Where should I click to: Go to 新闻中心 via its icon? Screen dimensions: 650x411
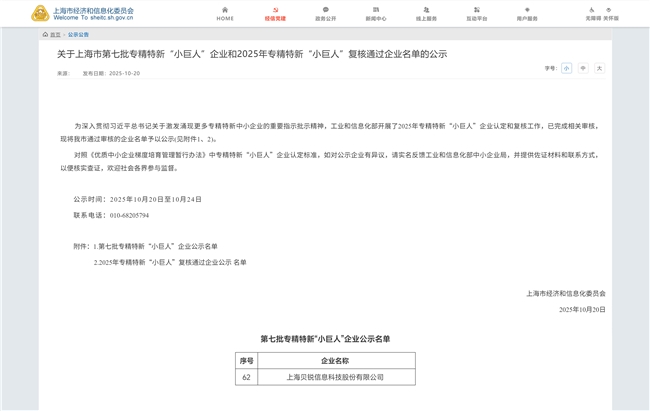376,11
